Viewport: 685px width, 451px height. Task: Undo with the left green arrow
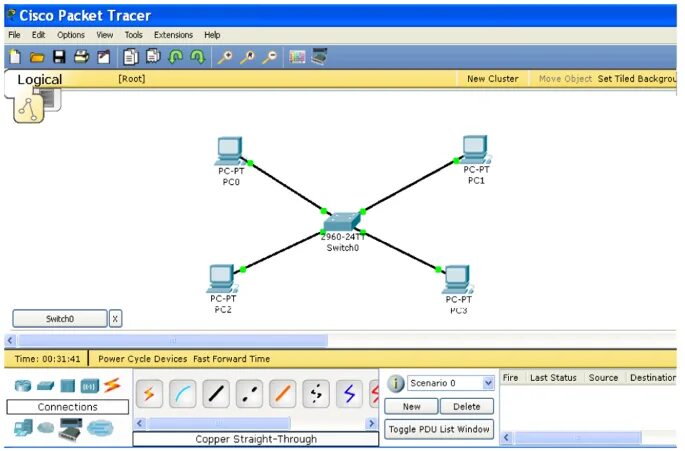click(x=176, y=57)
